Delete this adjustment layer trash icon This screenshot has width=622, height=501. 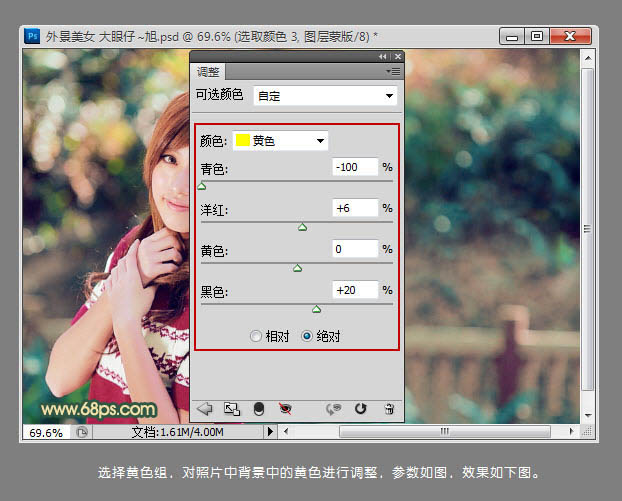(389, 408)
